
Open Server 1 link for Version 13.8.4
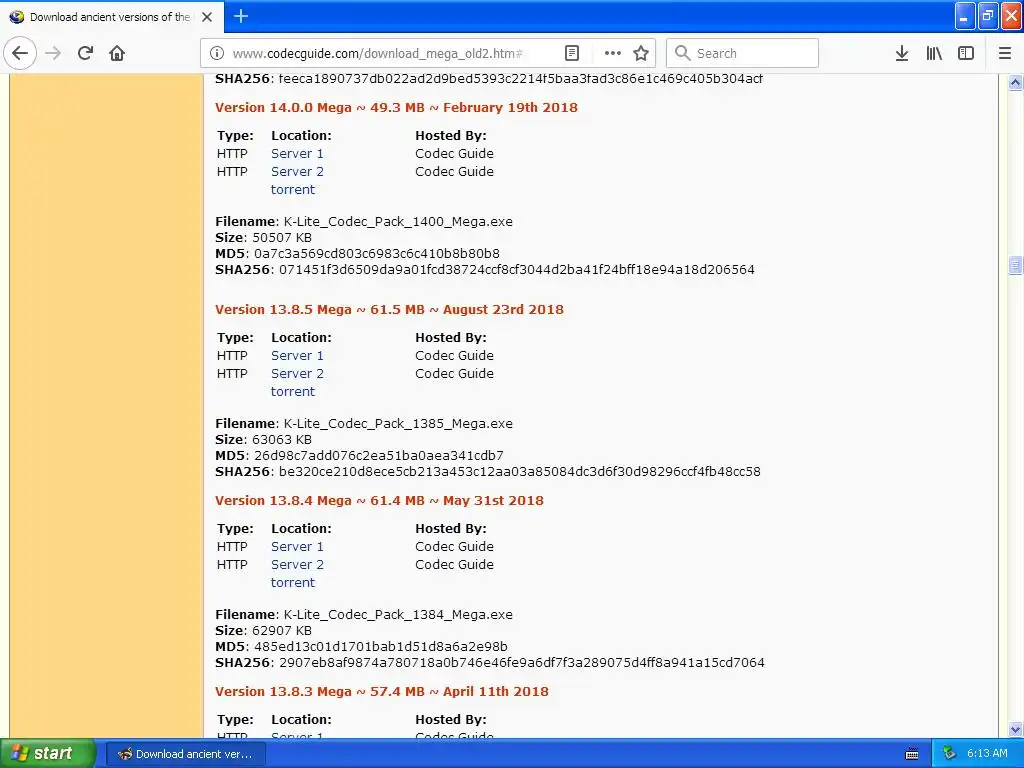click(297, 547)
